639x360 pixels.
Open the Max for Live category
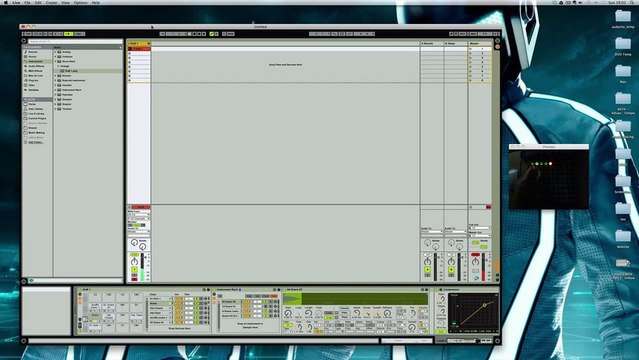[35, 75]
